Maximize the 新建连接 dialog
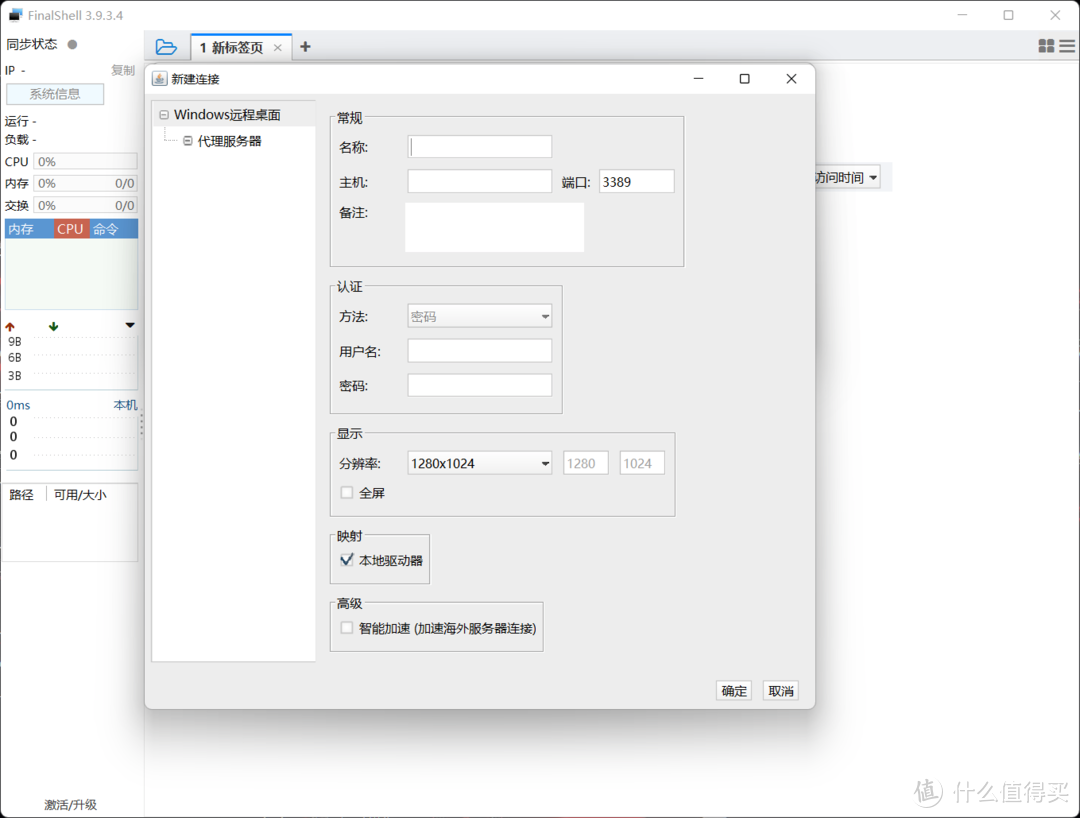 pos(745,78)
